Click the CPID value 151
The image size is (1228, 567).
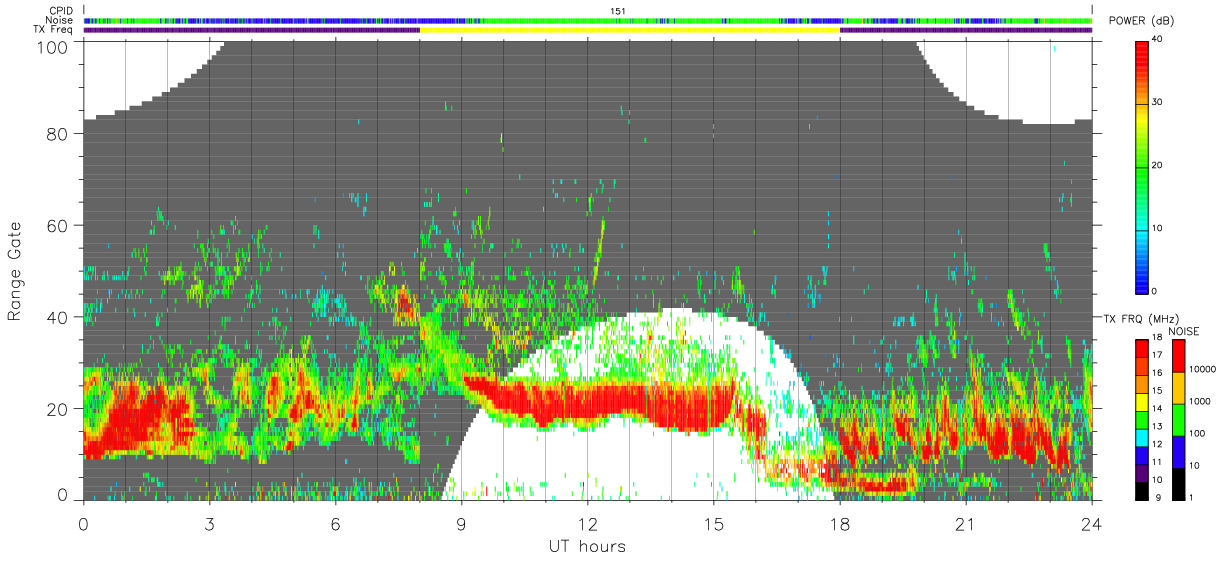618,11
